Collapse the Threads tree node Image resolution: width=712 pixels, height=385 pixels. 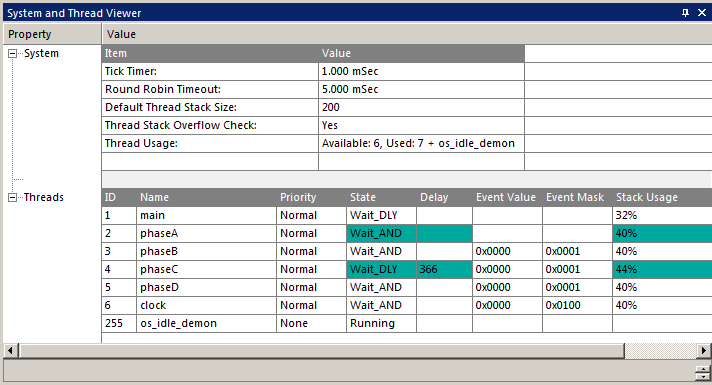coord(13,197)
